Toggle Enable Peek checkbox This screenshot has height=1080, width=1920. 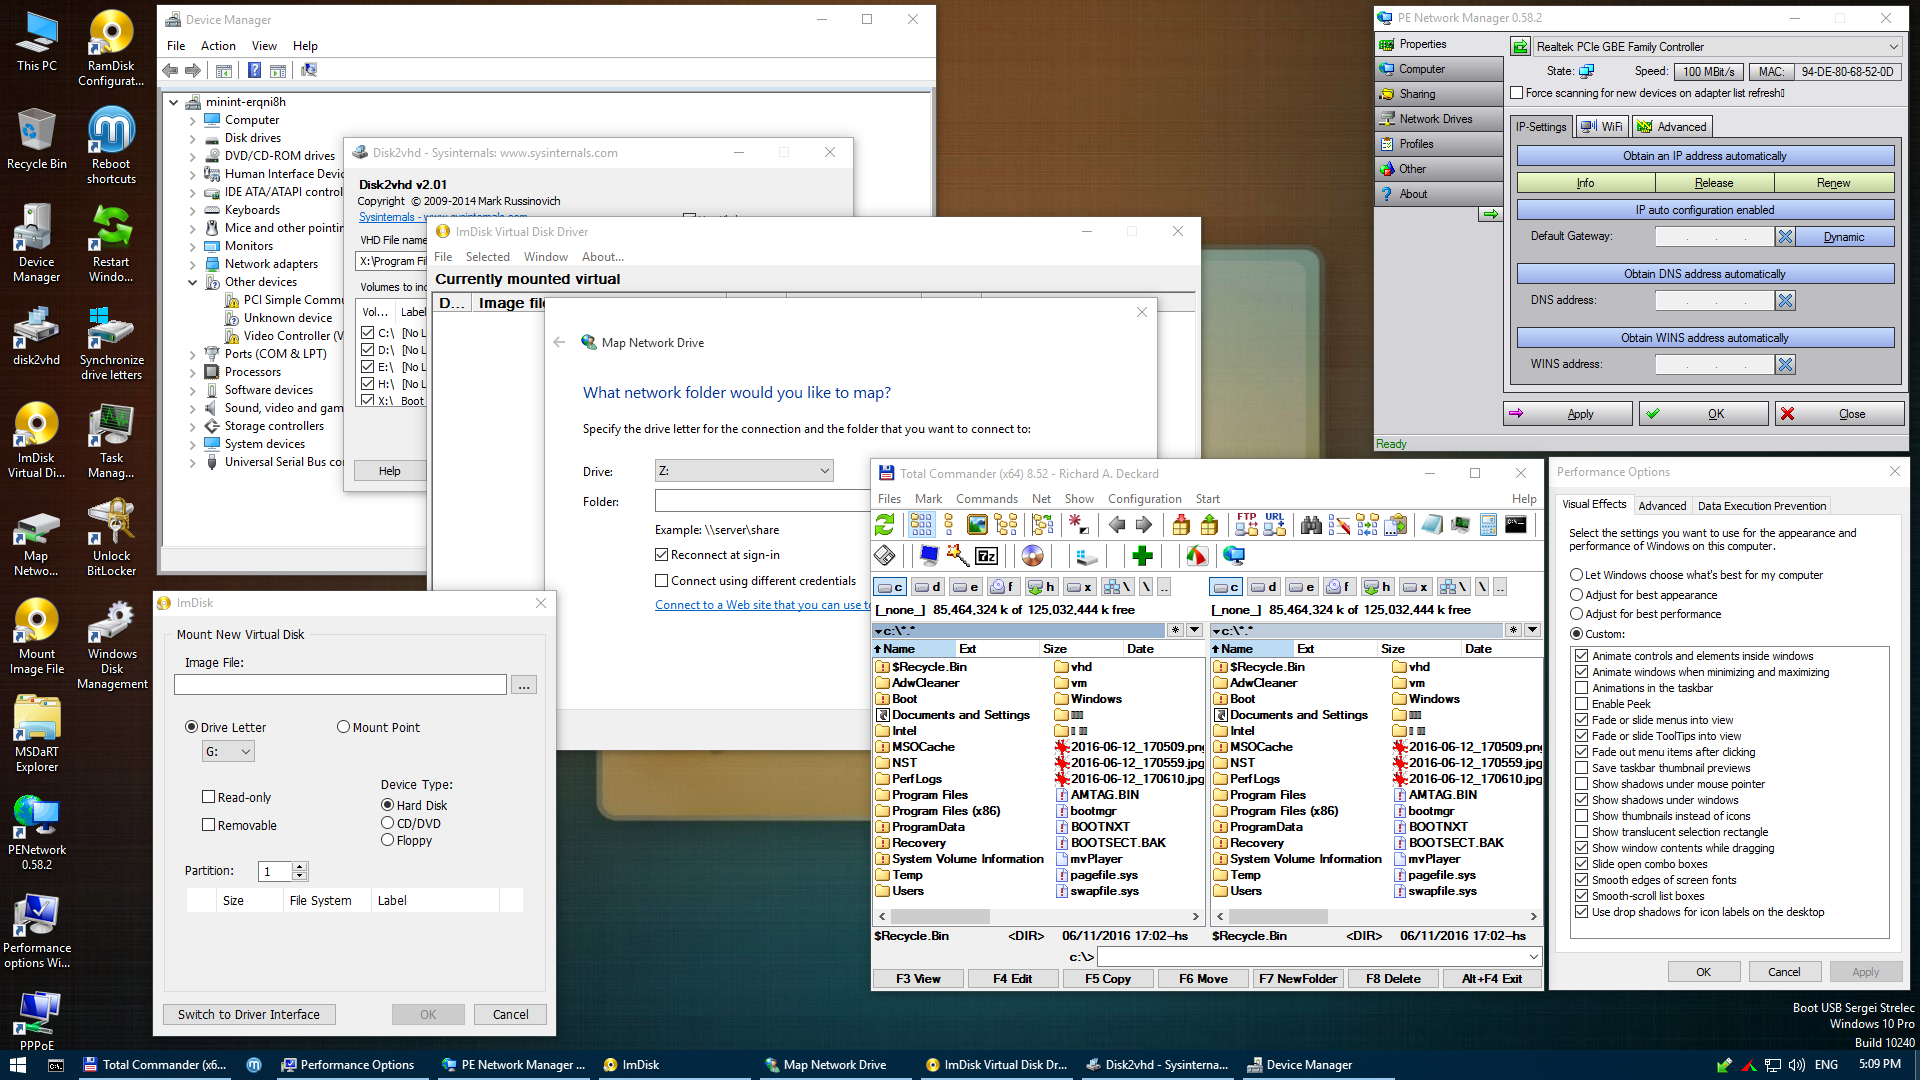tap(1582, 704)
